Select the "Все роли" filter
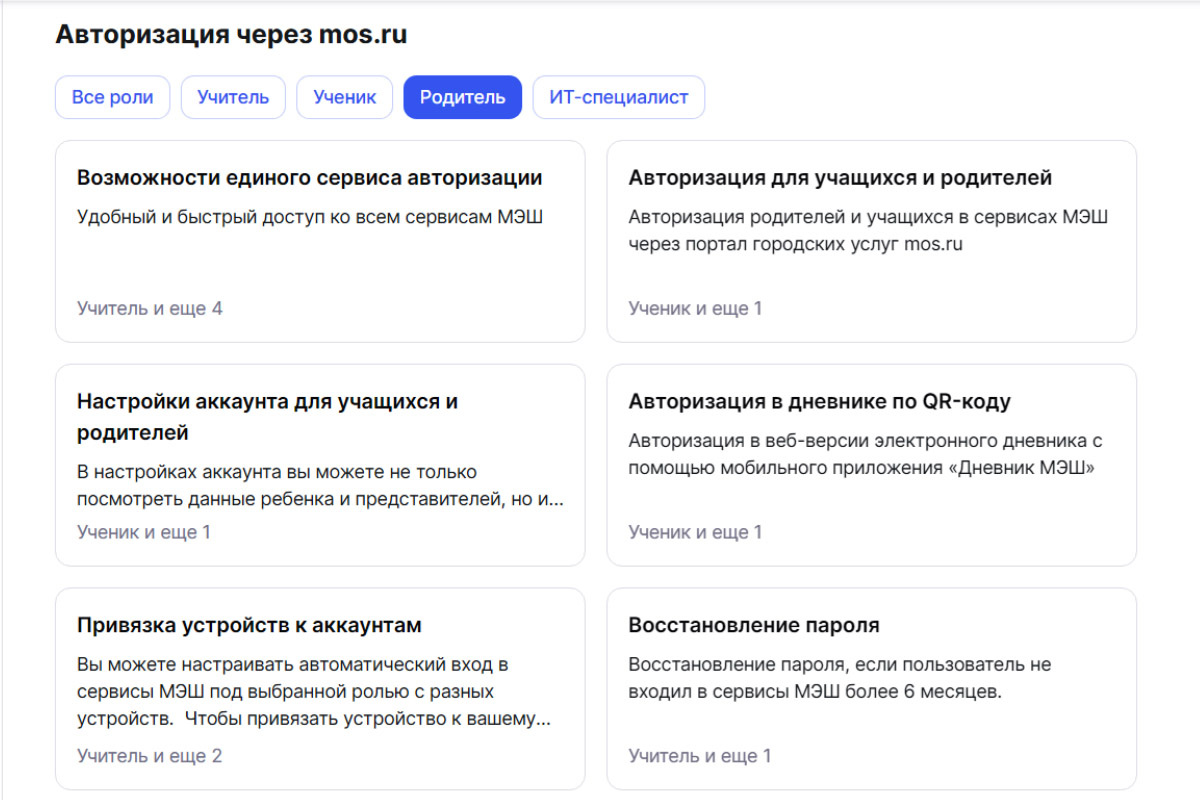 point(112,97)
